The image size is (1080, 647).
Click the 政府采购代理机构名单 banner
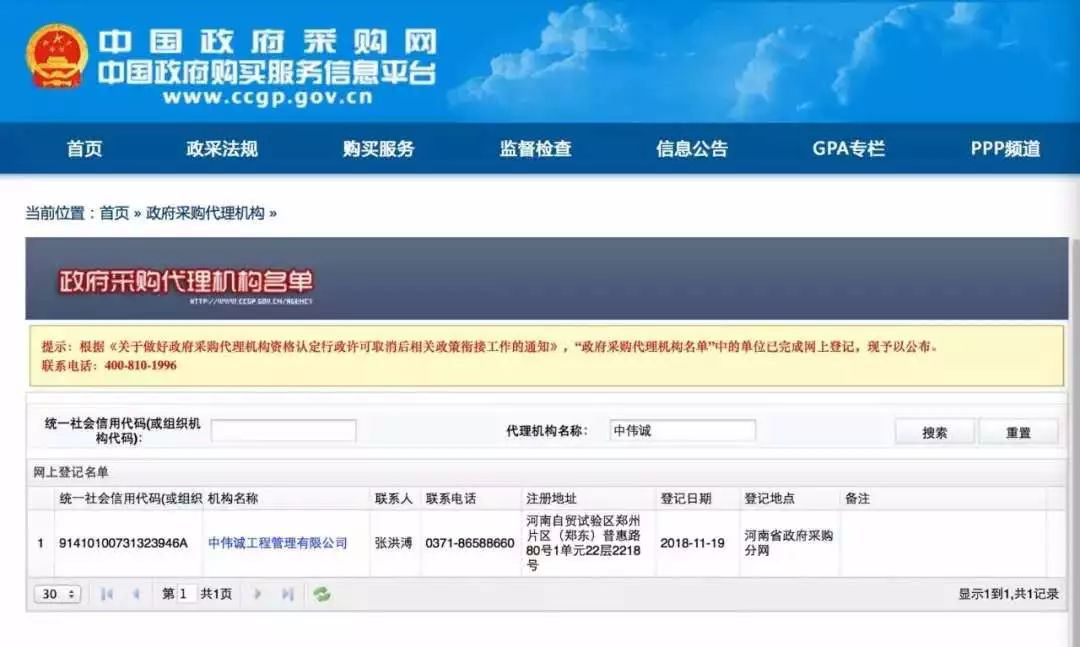546,278
